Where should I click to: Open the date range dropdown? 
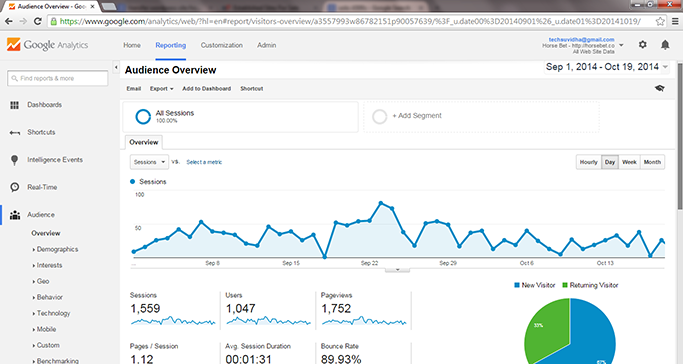[607, 67]
